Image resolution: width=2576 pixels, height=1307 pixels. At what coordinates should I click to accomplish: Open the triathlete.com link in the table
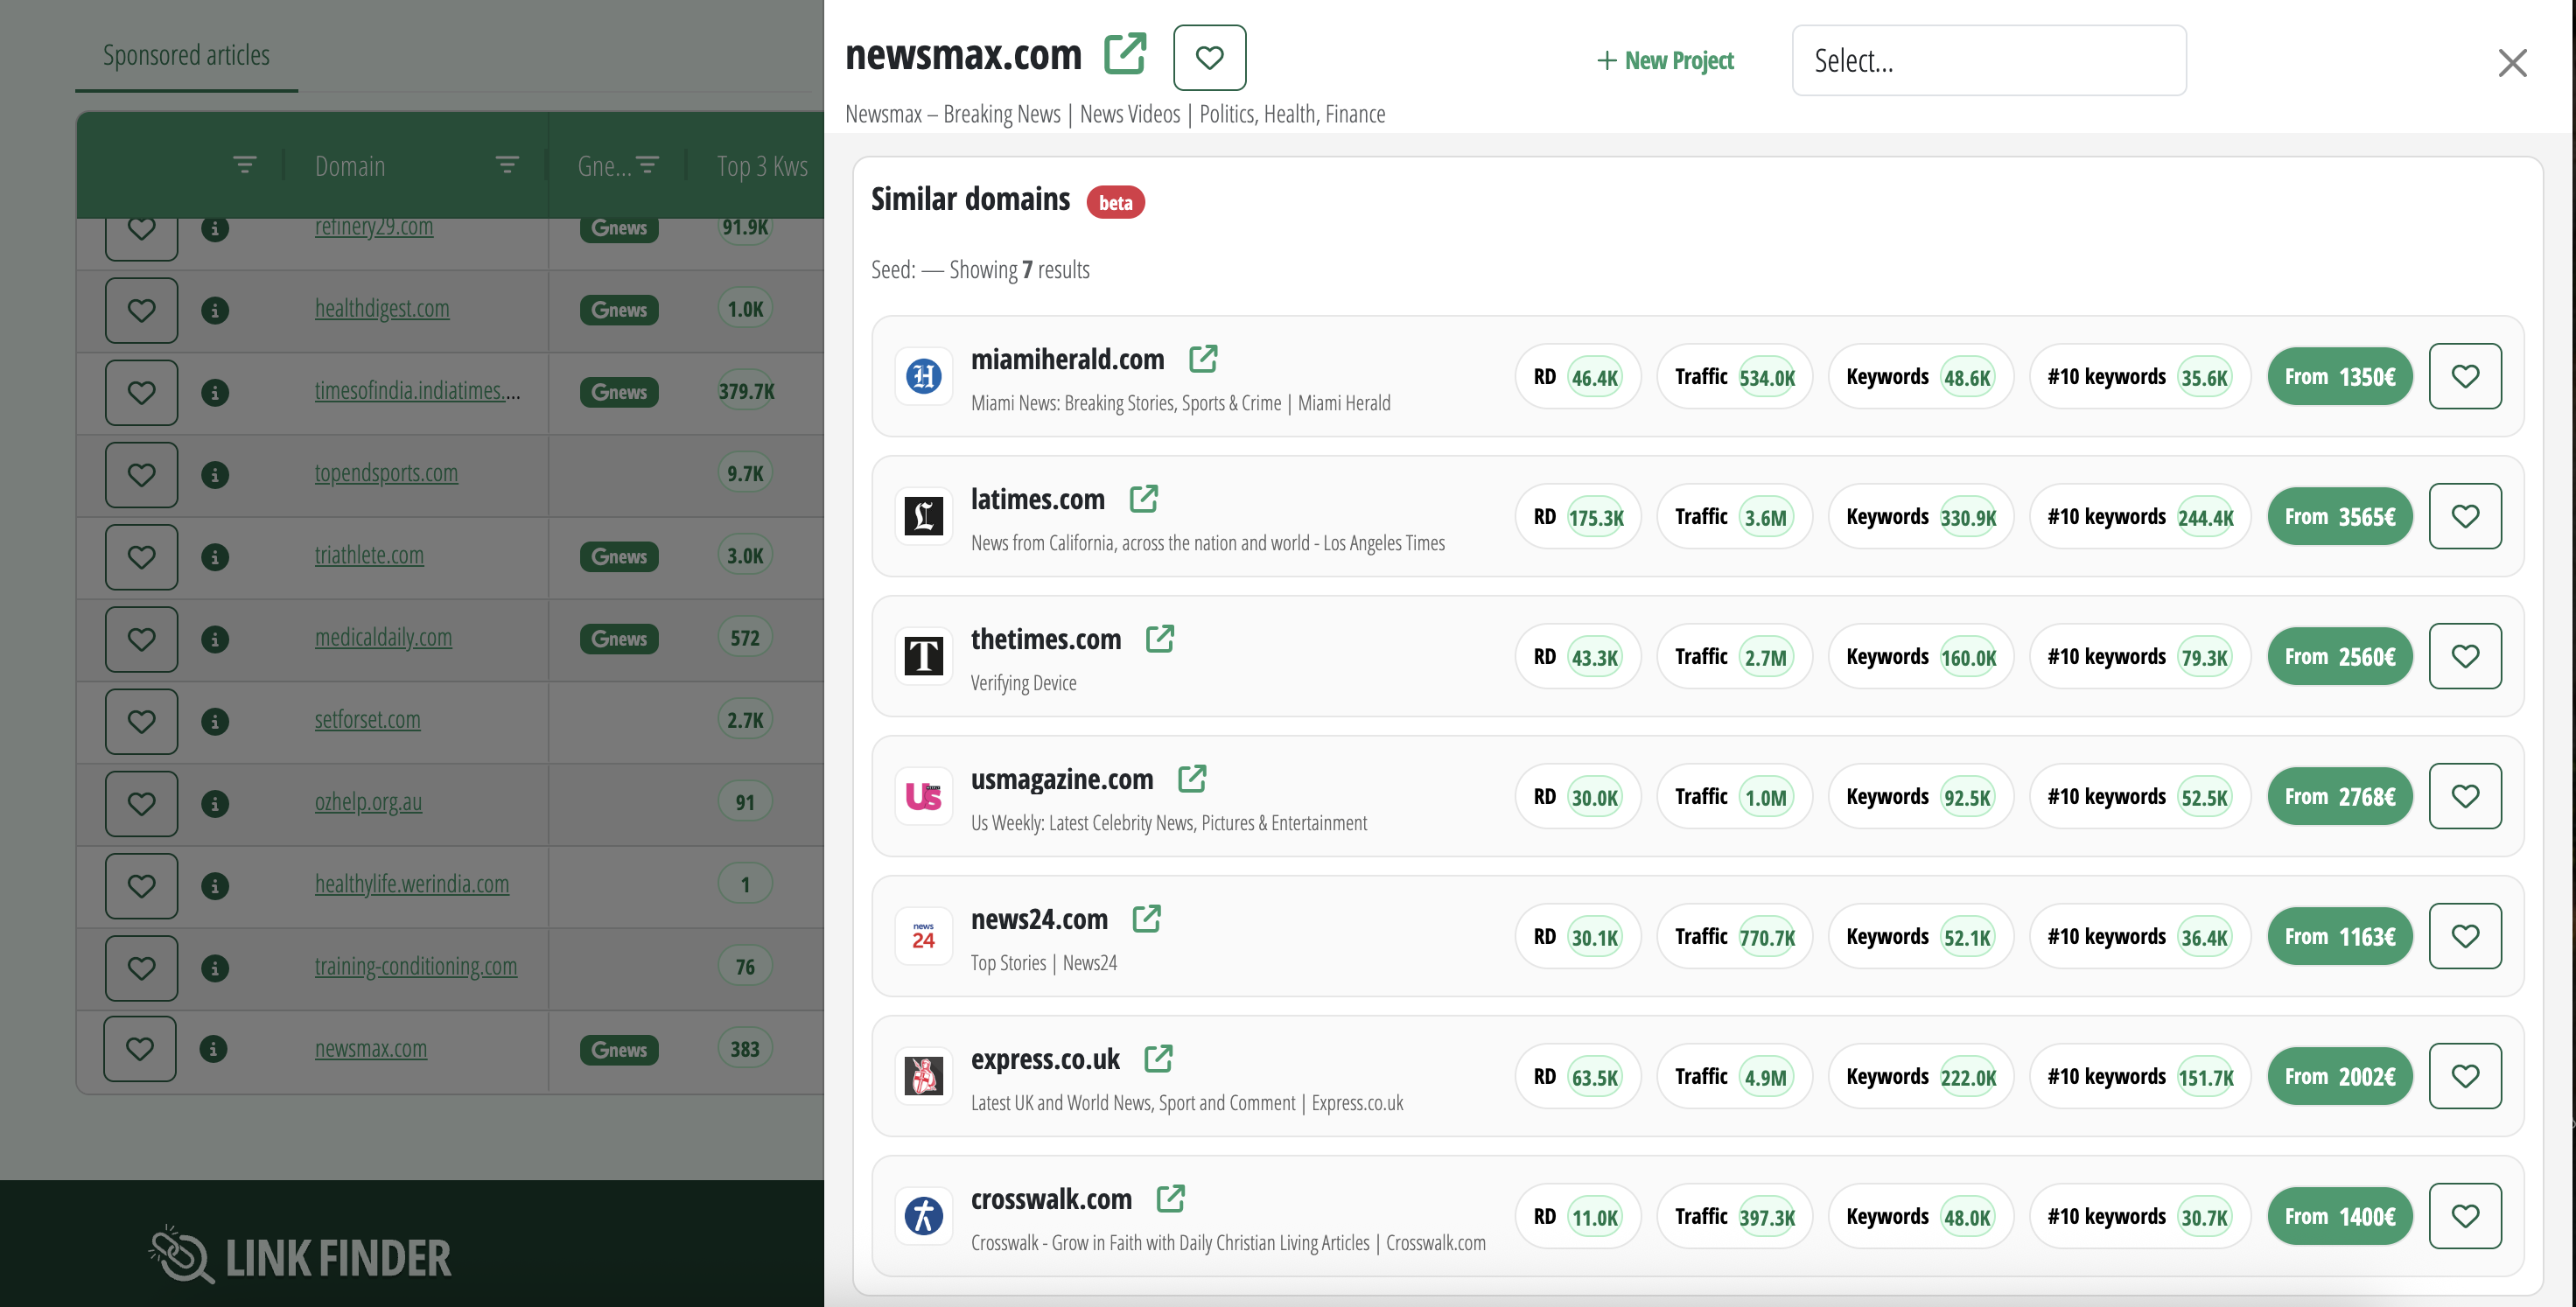[x=369, y=555]
